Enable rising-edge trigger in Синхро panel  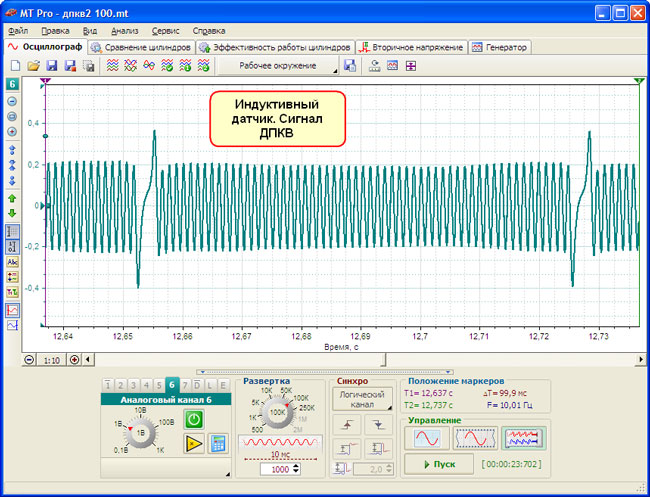347,425
